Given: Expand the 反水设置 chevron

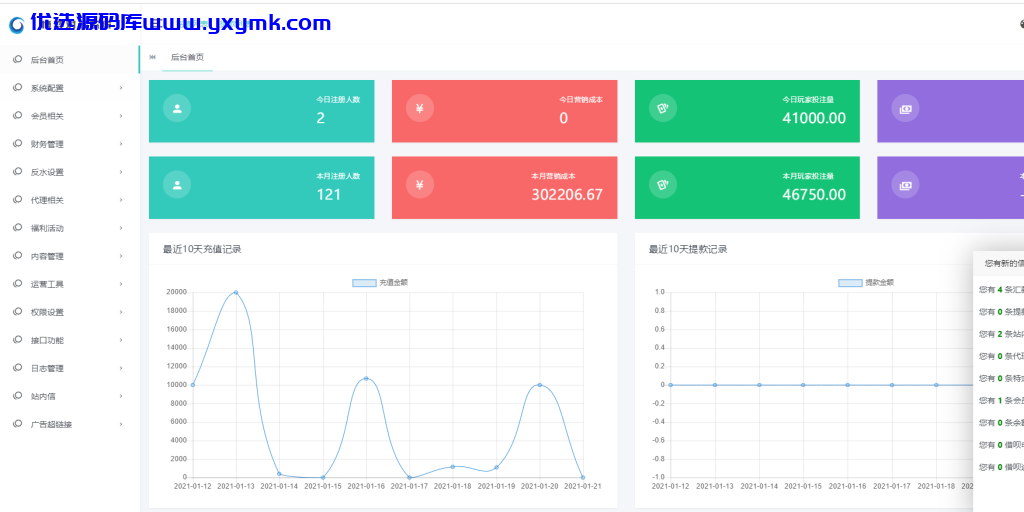Looking at the screenshot, I should pyautogui.click(x=121, y=172).
